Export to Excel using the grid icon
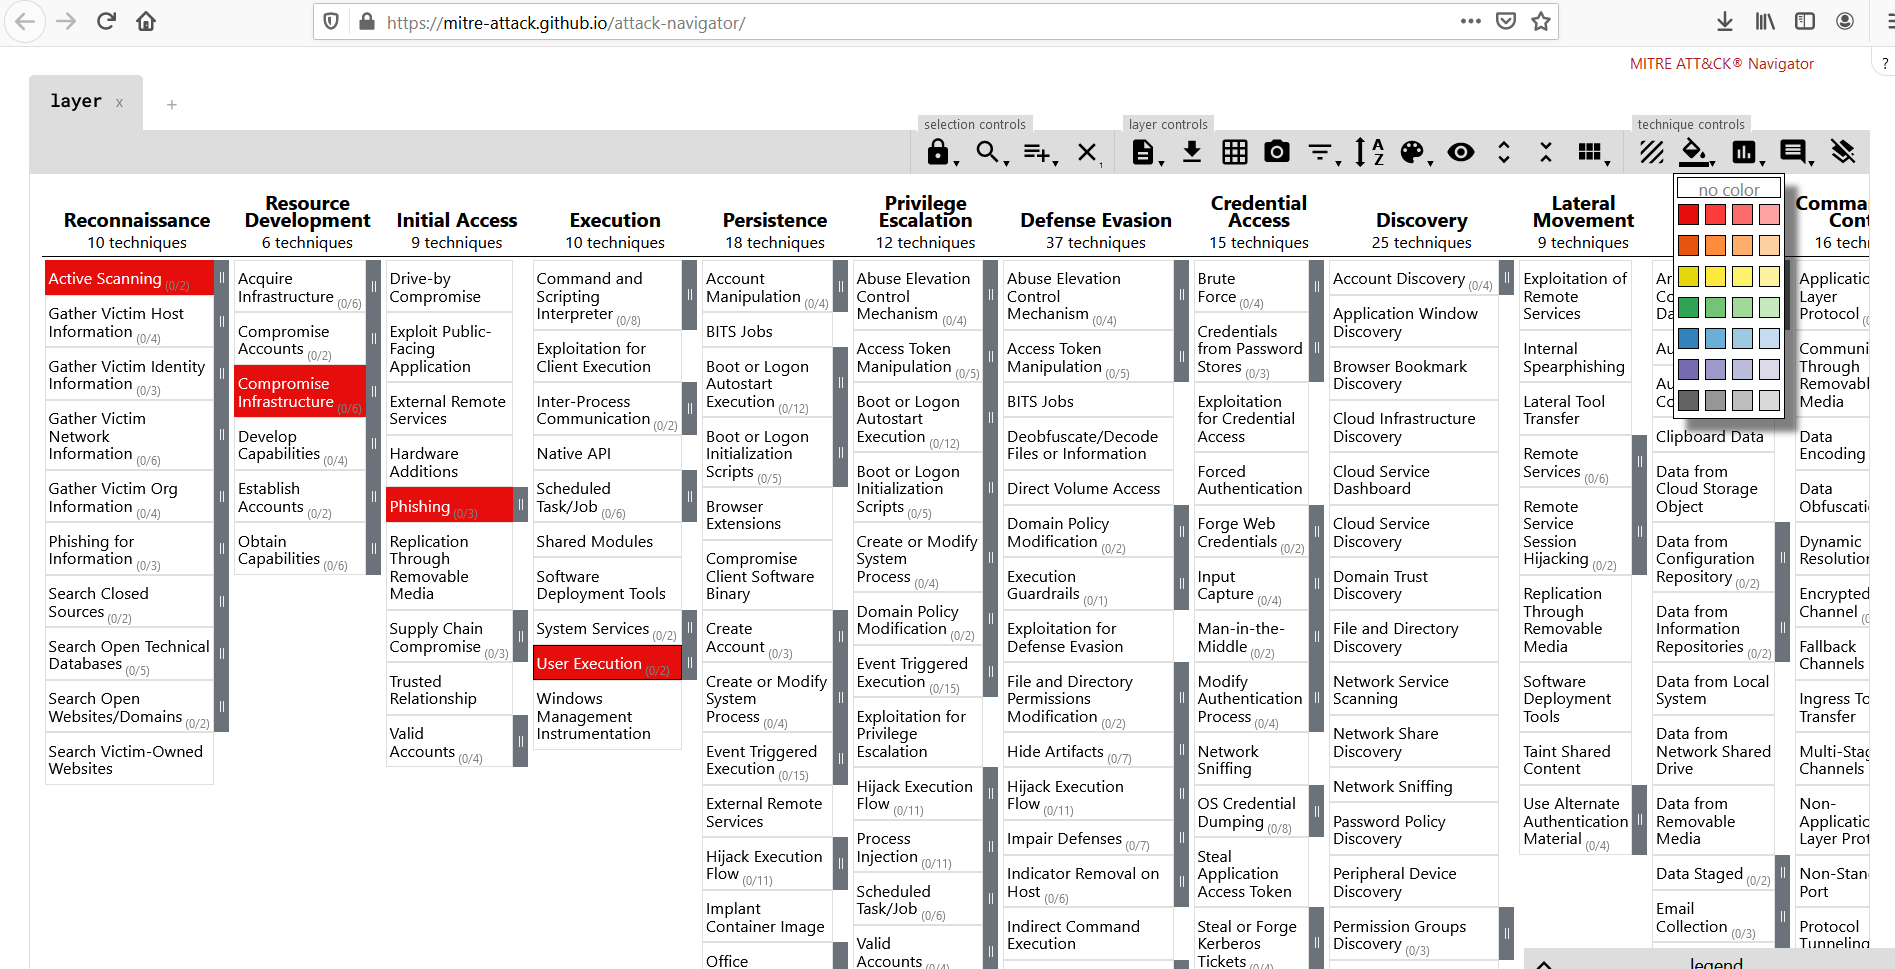The height and width of the screenshot is (969, 1895). click(1235, 152)
